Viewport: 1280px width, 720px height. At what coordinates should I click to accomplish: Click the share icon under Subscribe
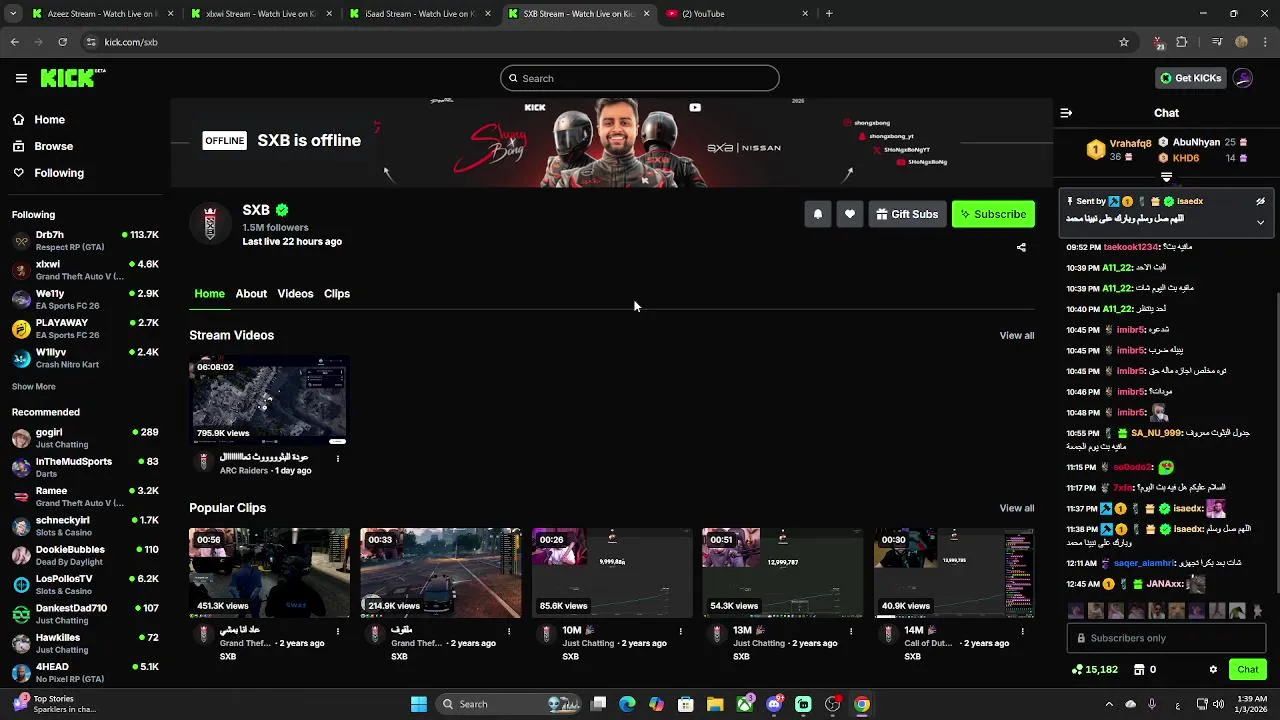[1021, 247]
